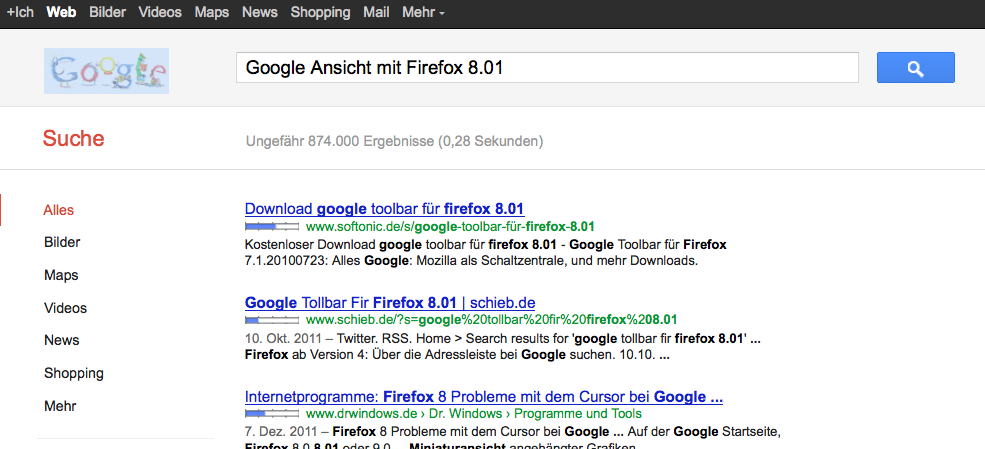Open Mail from the top bar

(376, 13)
